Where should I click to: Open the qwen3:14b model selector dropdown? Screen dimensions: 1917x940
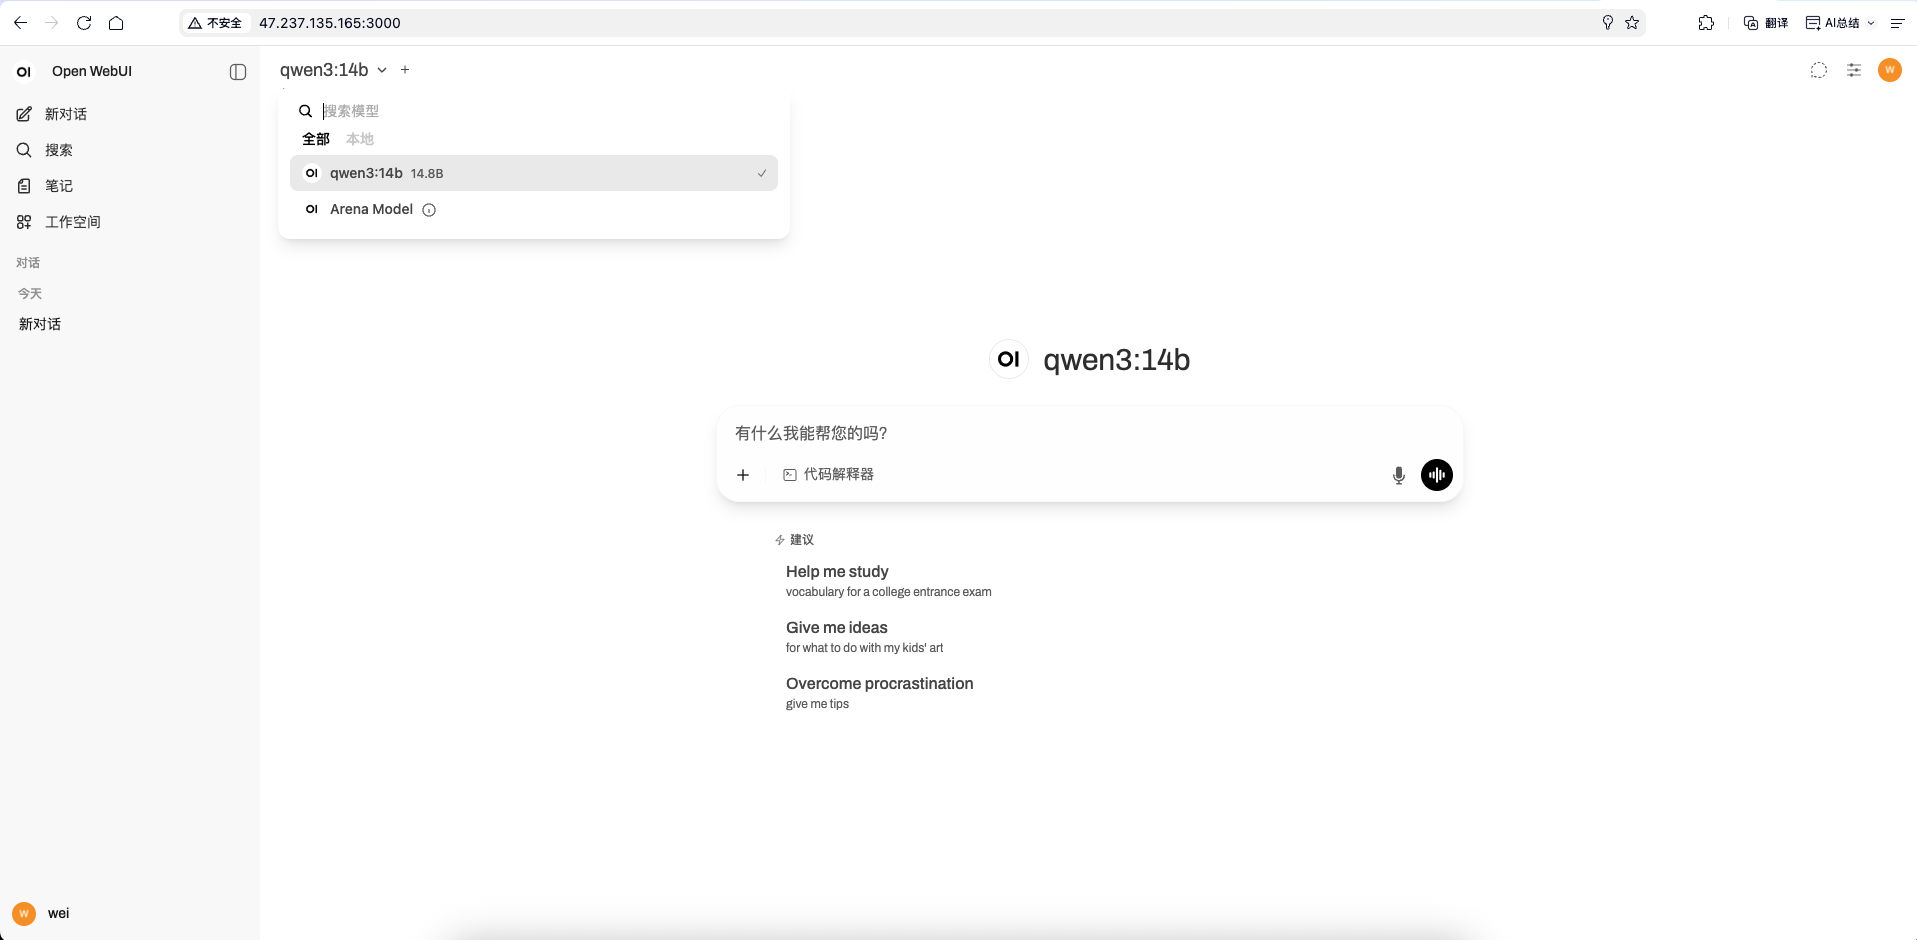[333, 70]
